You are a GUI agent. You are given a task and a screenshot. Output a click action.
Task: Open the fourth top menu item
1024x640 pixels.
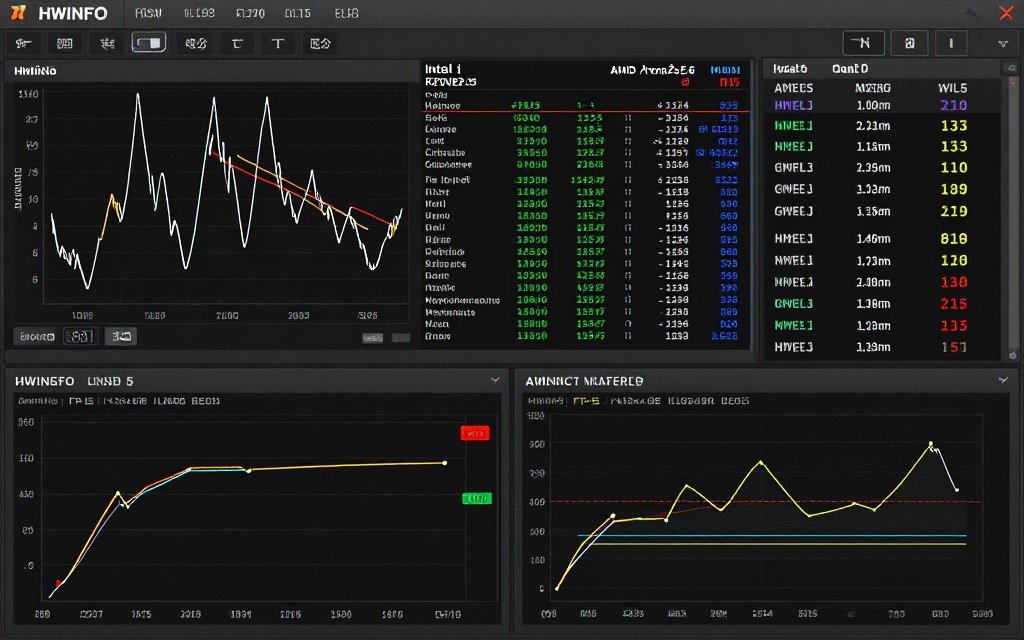[298, 13]
